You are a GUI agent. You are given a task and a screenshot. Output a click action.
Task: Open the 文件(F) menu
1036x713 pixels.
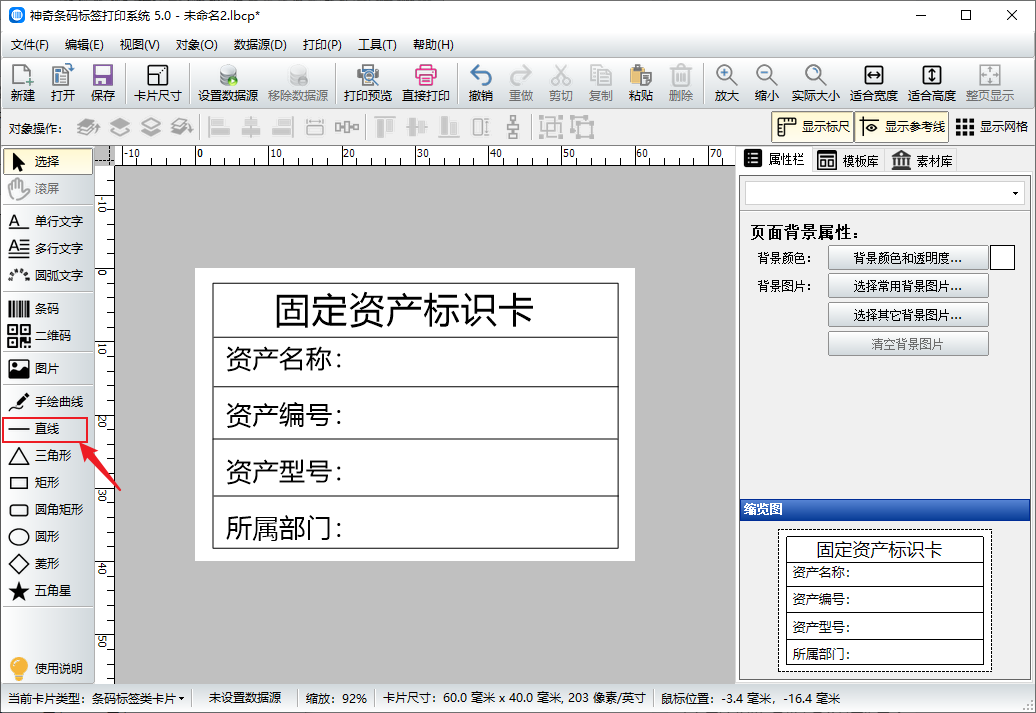tap(30, 45)
